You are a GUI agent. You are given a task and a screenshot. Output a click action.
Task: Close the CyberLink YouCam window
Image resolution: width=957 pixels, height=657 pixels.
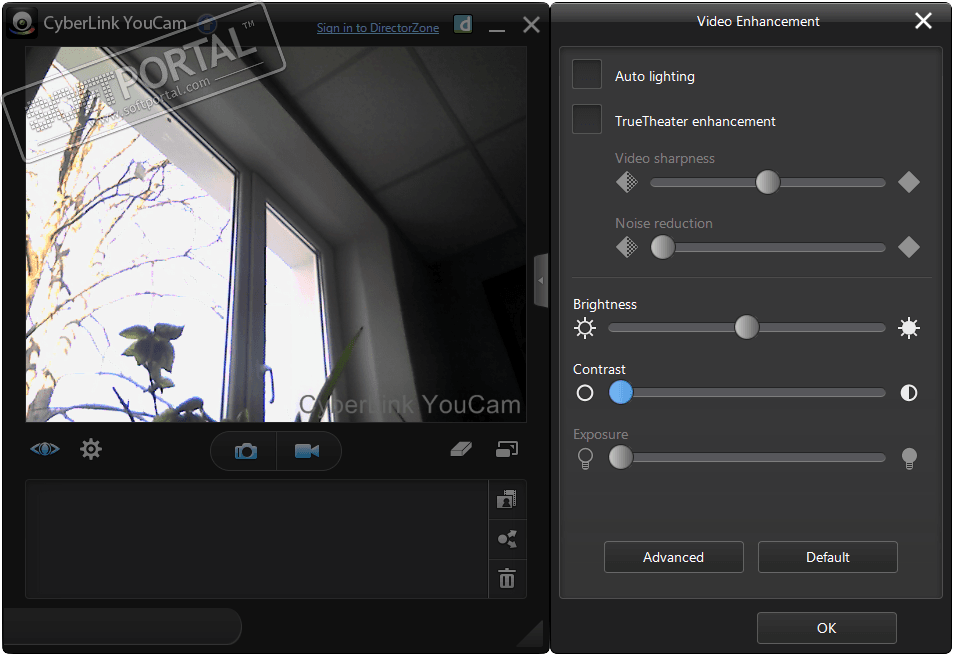532,25
